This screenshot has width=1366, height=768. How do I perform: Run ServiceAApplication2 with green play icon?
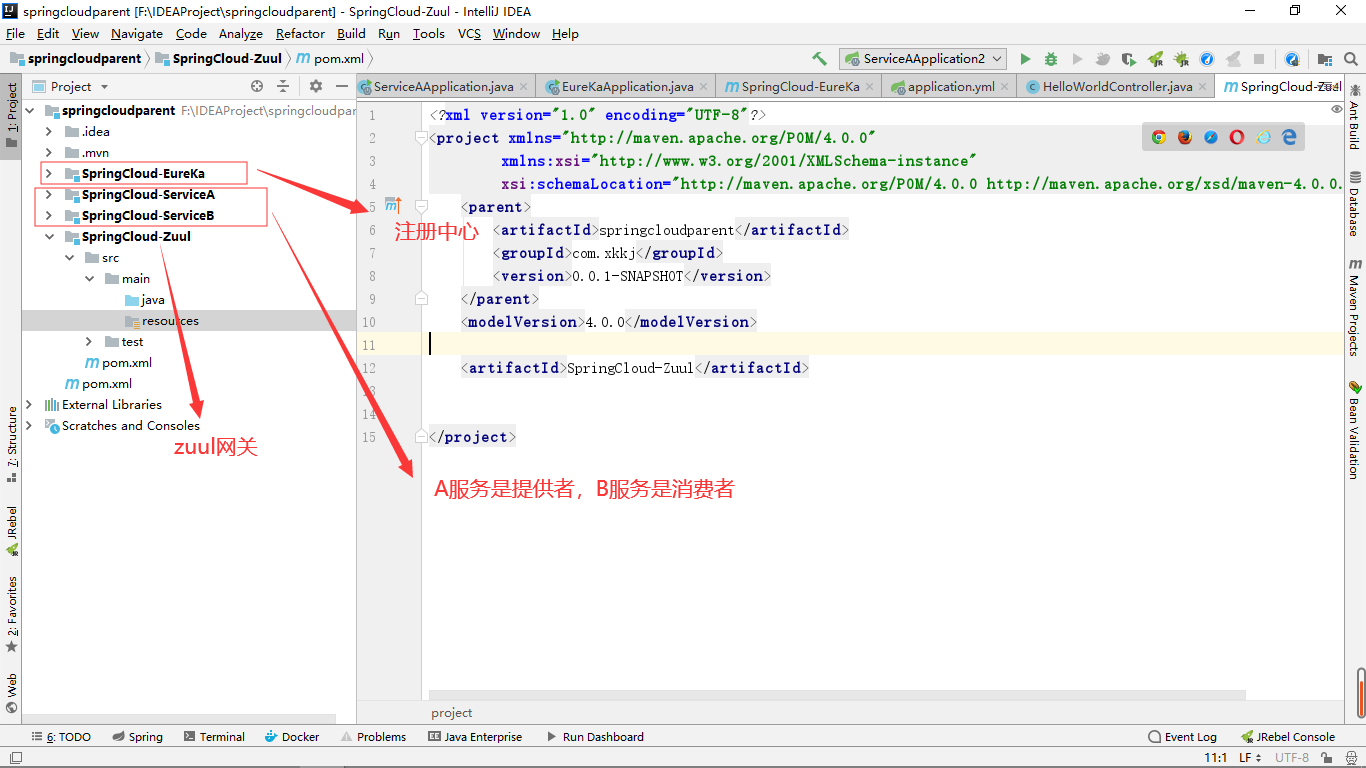(x=1025, y=59)
